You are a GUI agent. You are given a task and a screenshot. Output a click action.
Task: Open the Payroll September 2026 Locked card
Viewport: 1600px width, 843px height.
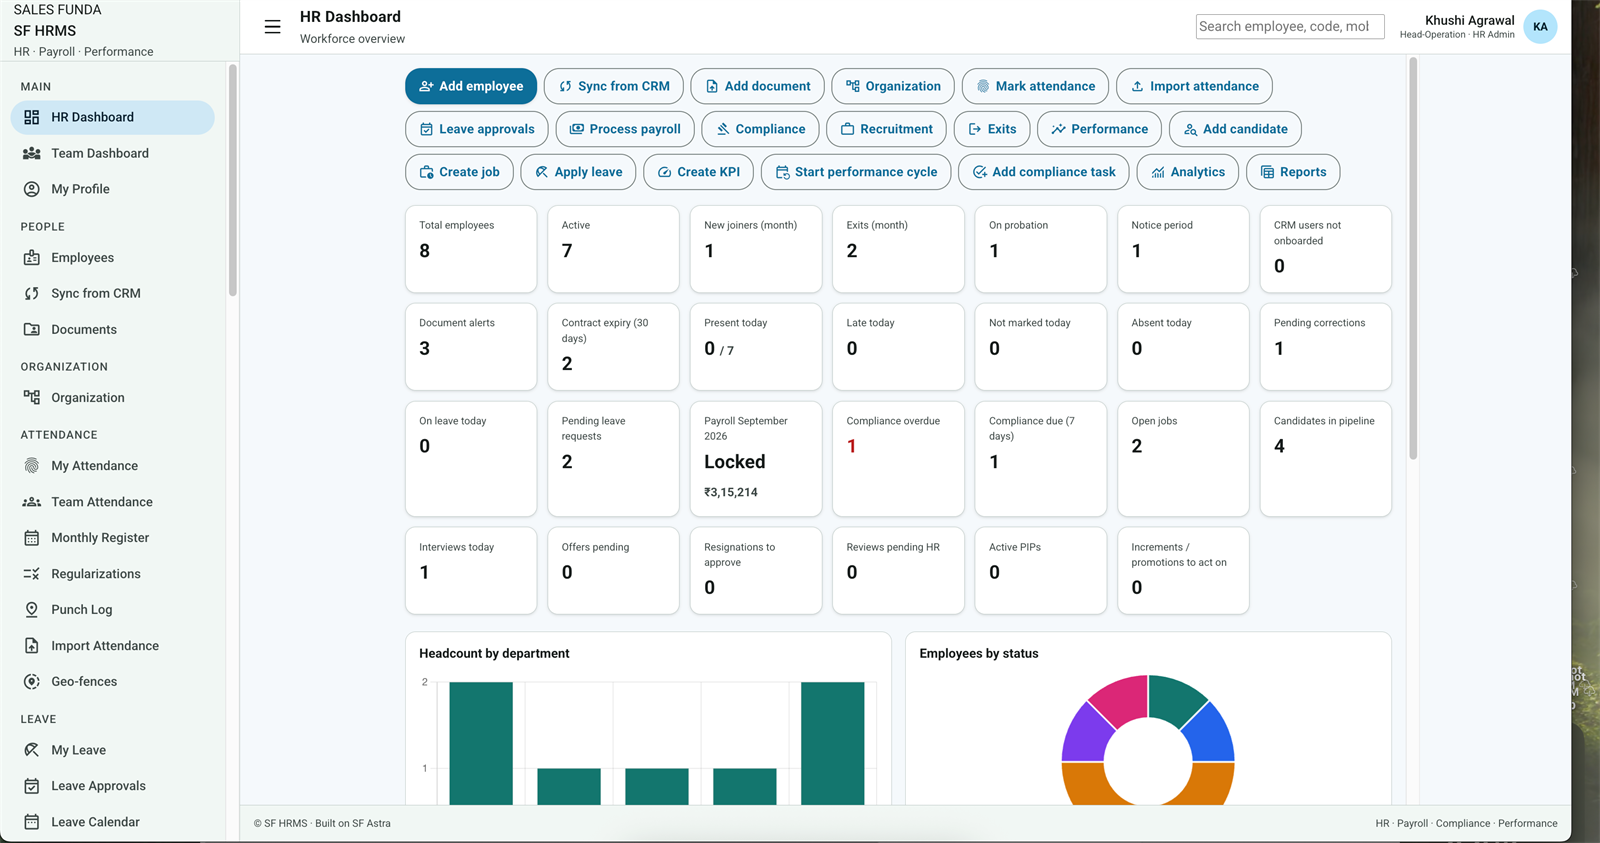tap(756, 459)
